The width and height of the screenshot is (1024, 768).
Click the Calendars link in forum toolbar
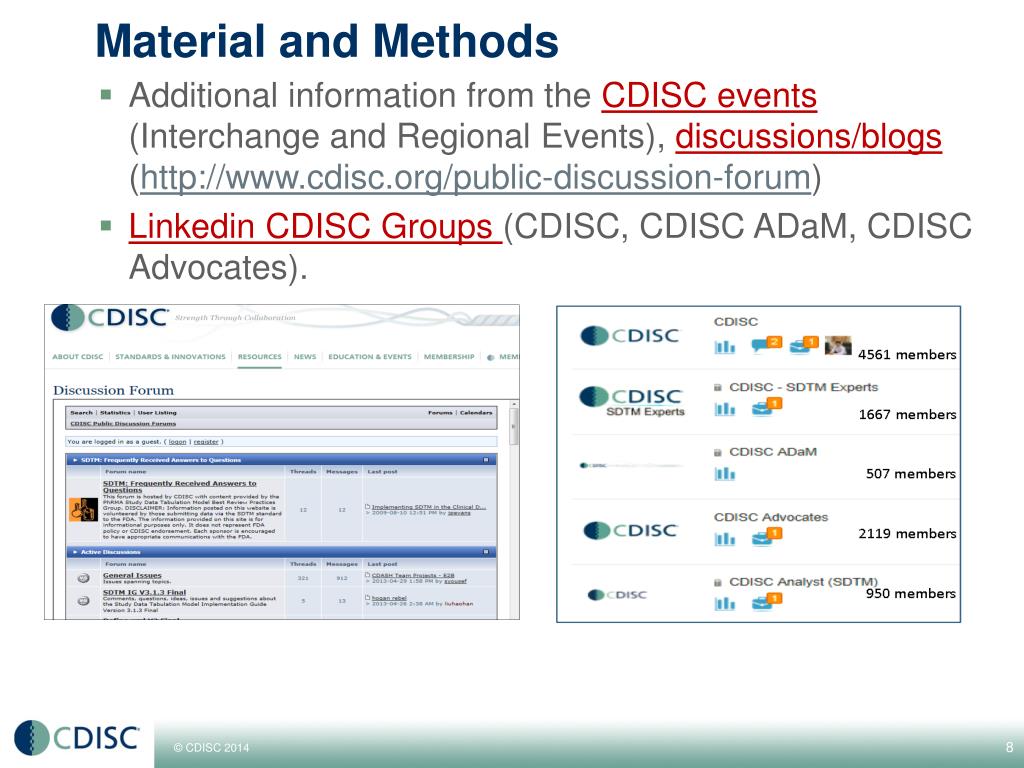pyautogui.click(x=476, y=413)
